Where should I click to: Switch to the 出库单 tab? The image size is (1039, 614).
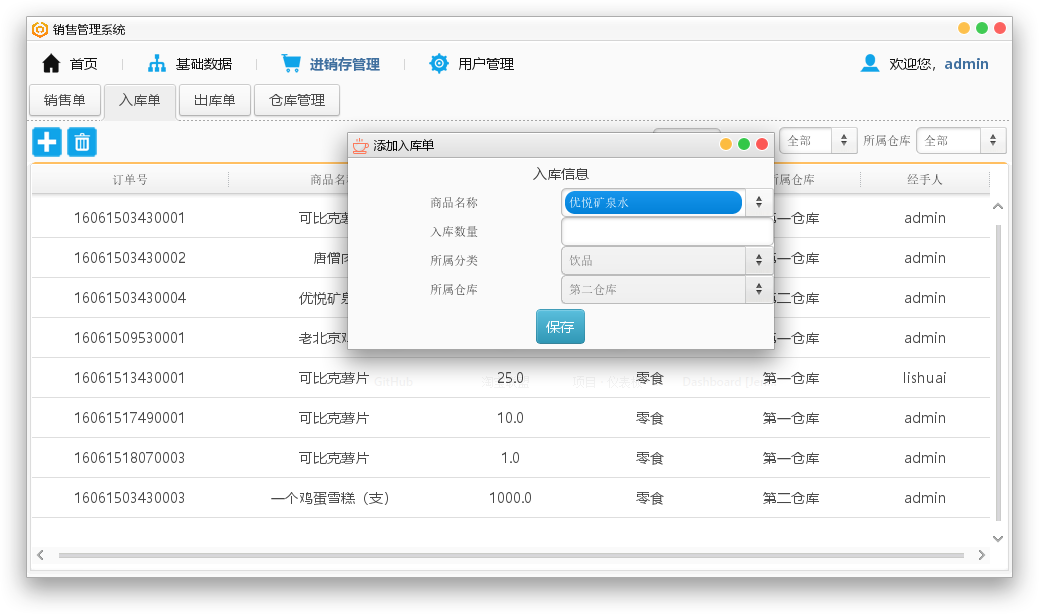point(215,100)
